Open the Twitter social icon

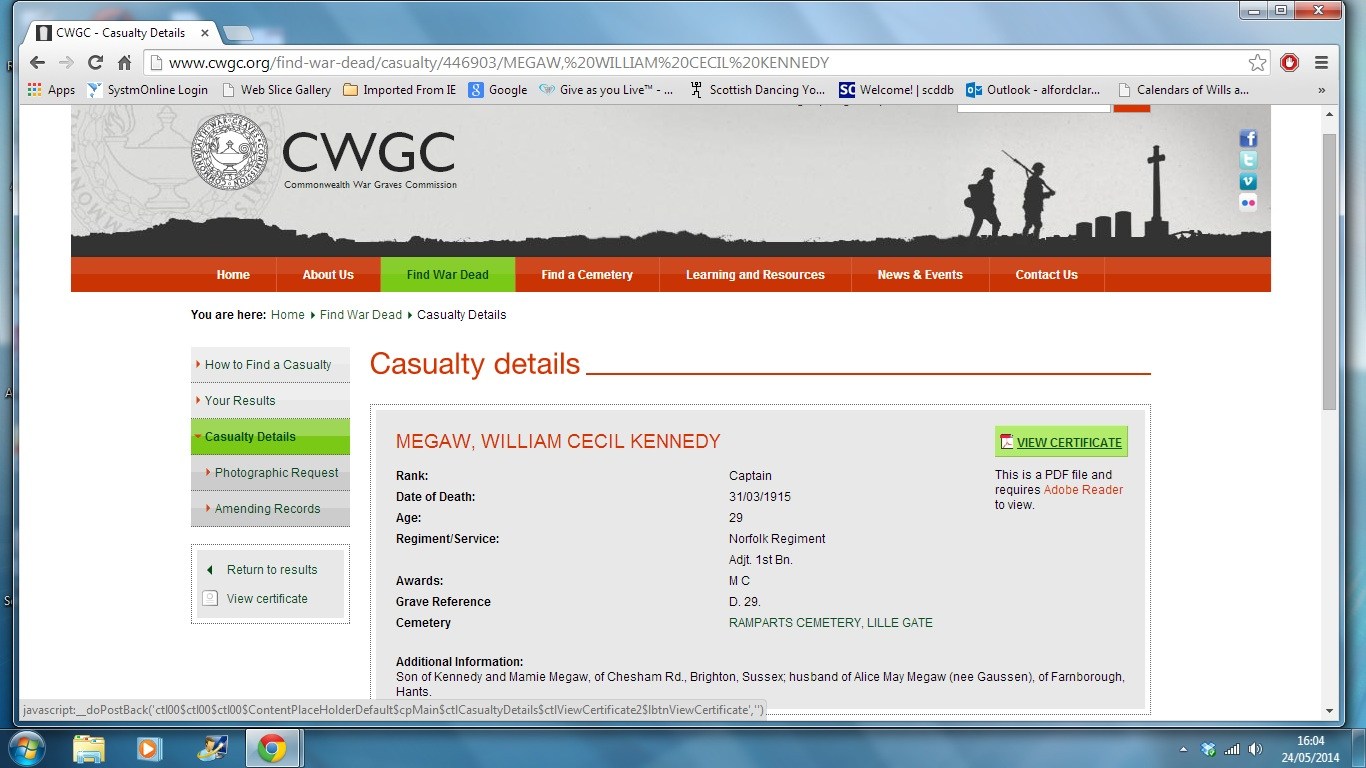click(1248, 160)
